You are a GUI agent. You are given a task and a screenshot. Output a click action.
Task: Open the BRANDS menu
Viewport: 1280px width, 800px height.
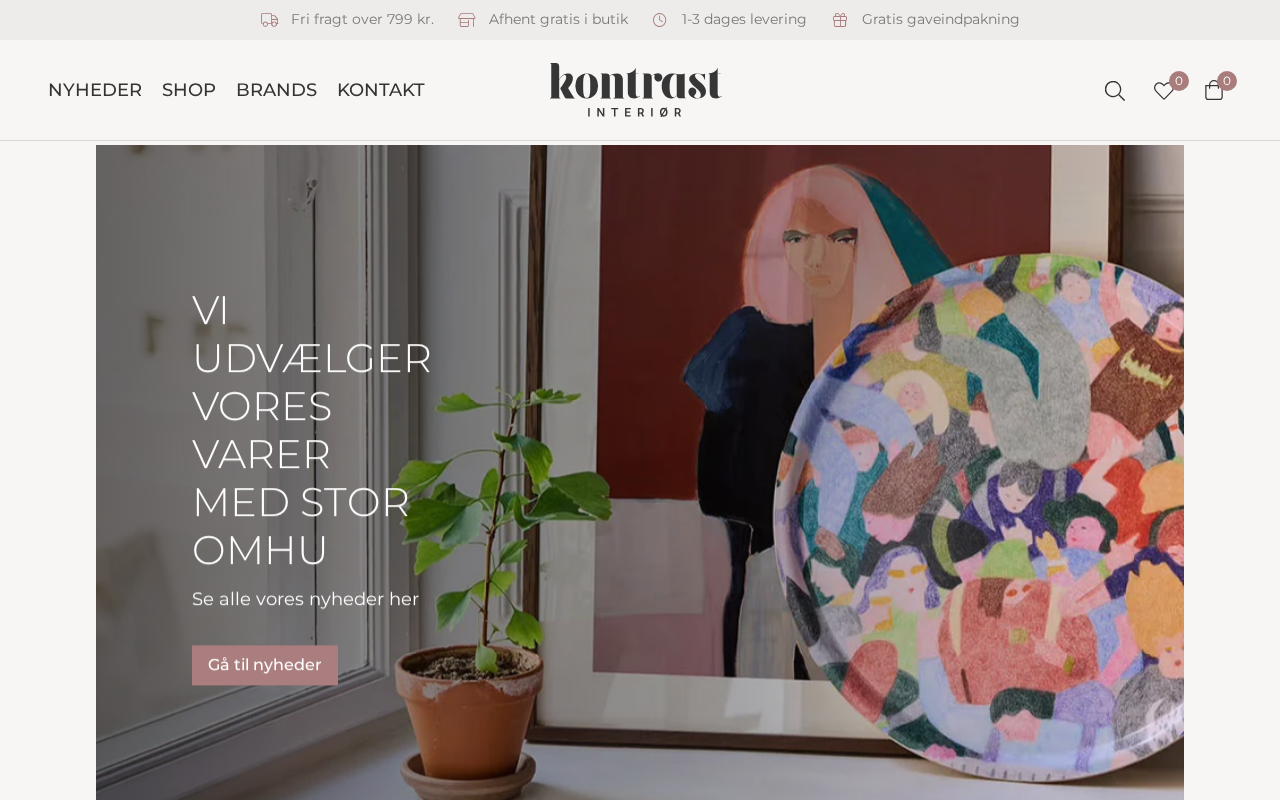(276, 90)
